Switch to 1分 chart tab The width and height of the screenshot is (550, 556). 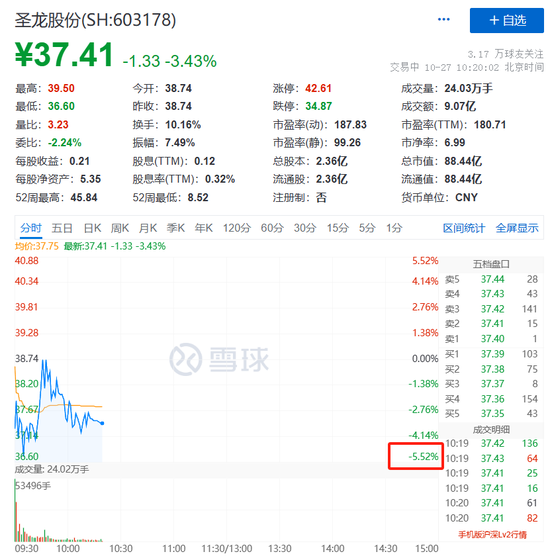coord(394,228)
